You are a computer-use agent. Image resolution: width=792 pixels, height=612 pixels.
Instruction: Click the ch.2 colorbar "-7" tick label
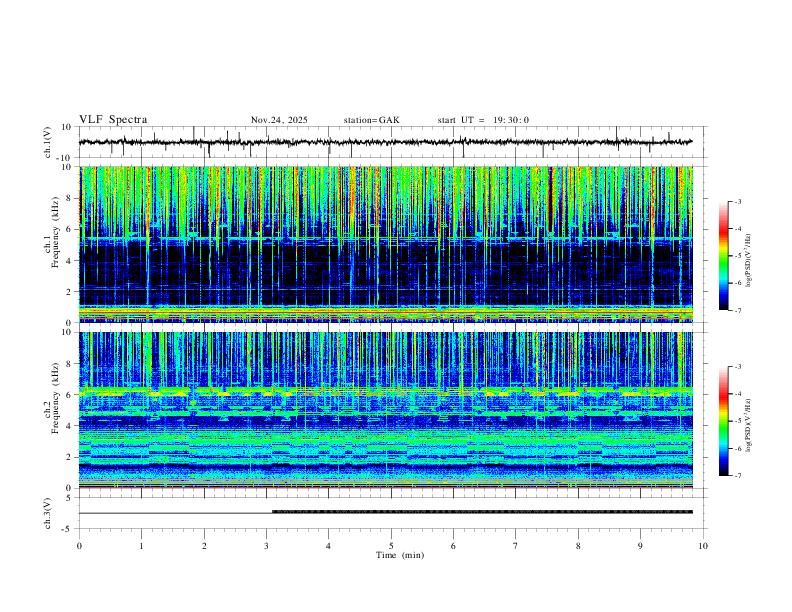(737, 476)
